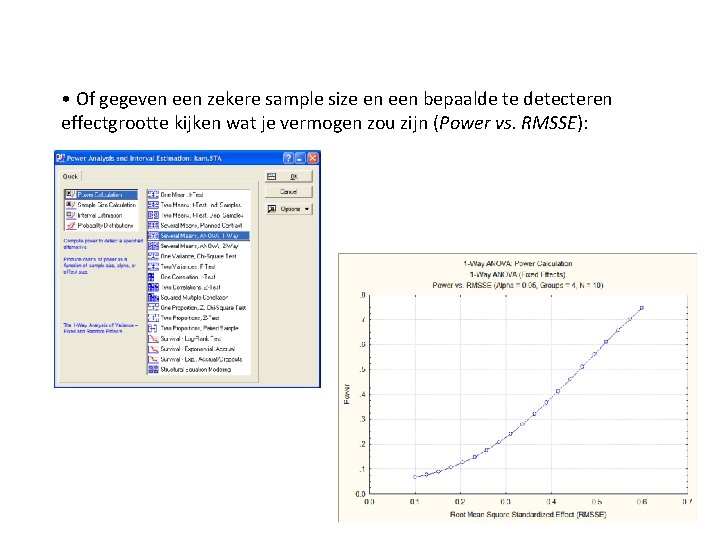Click the One Variance, Chi-Square Test icon
Image resolution: width=720 pixels, height=540 pixels.
point(153,256)
